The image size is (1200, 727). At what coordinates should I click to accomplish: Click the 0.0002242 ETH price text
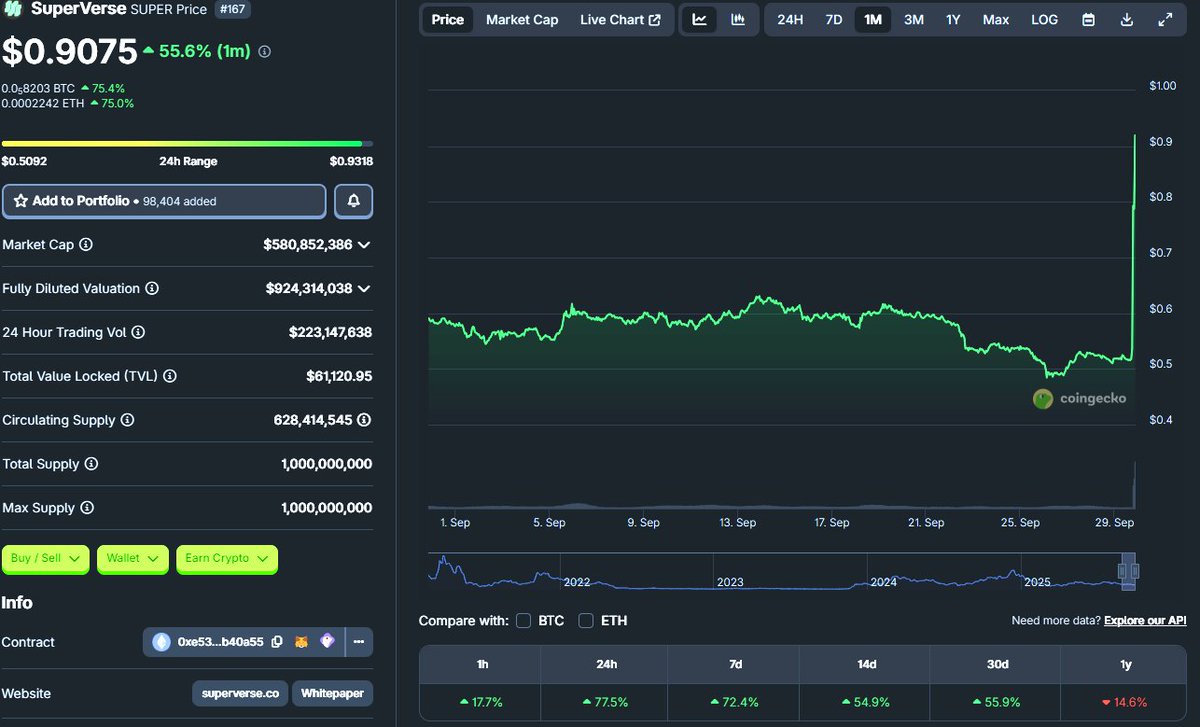[x=43, y=103]
